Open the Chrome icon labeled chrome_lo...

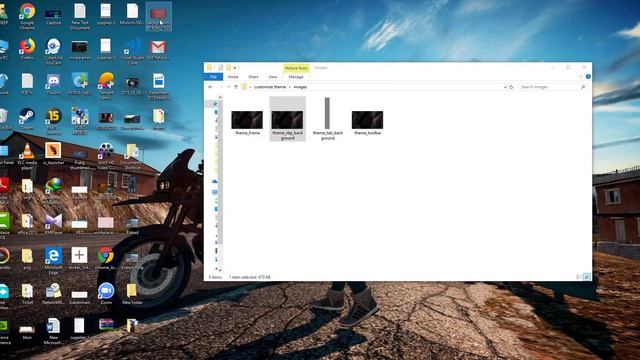tap(106, 258)
